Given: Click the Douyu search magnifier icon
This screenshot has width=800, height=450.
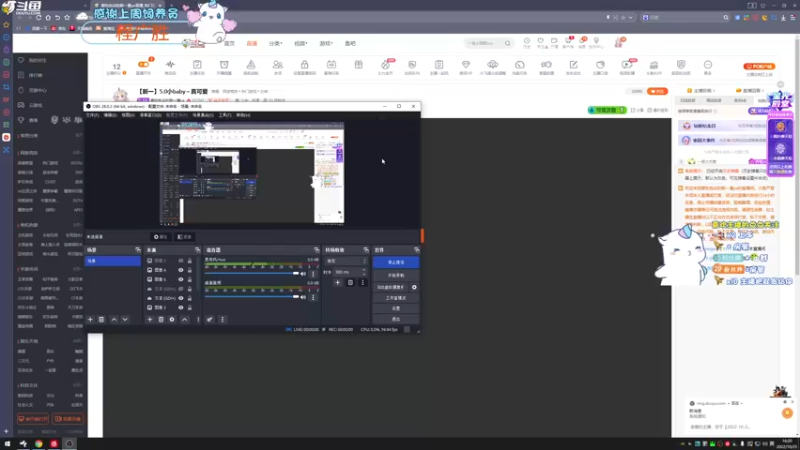Looking at the screenshot, I should [507, 43].
